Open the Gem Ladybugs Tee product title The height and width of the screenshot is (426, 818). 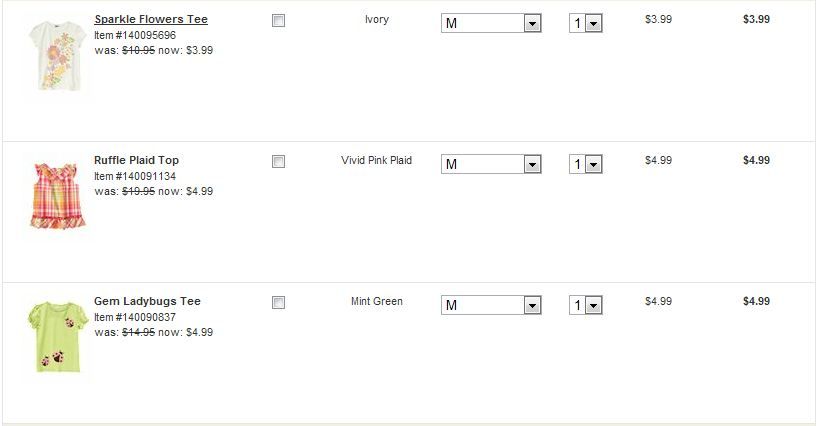click(x=147, y=301)
